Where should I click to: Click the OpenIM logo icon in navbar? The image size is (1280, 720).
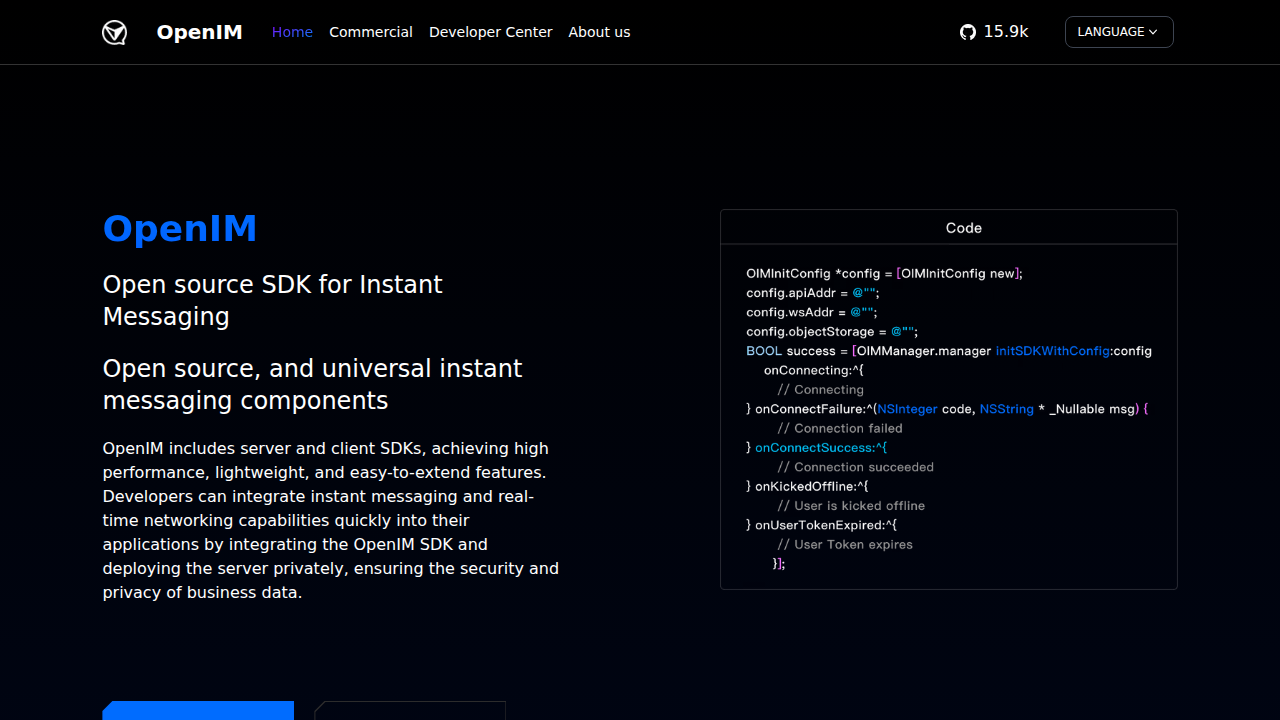pos(115,33)
